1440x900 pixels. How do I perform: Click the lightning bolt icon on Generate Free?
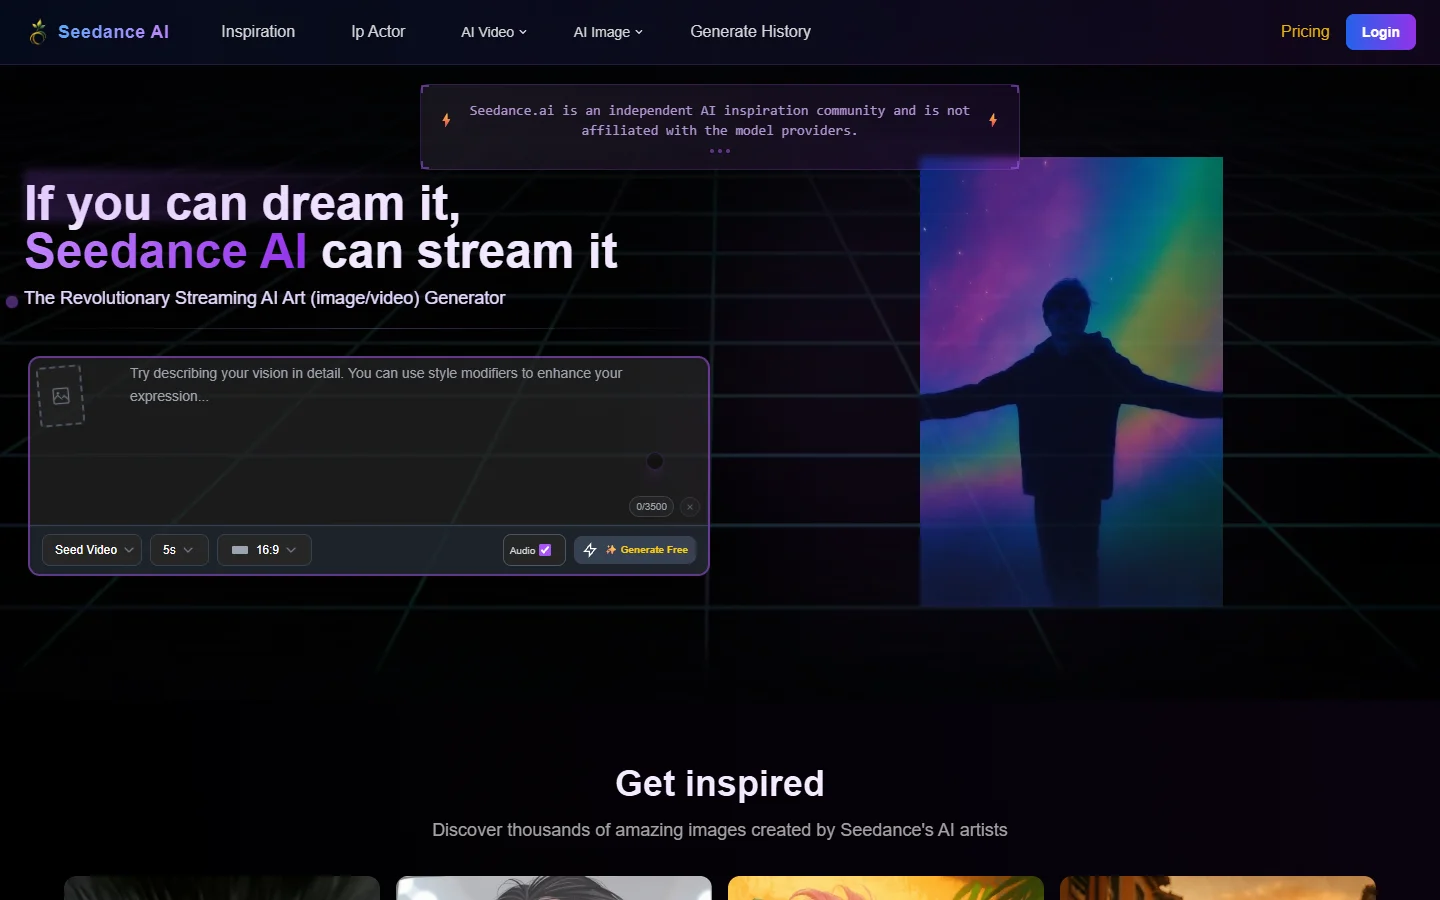[x=590, y=549]
